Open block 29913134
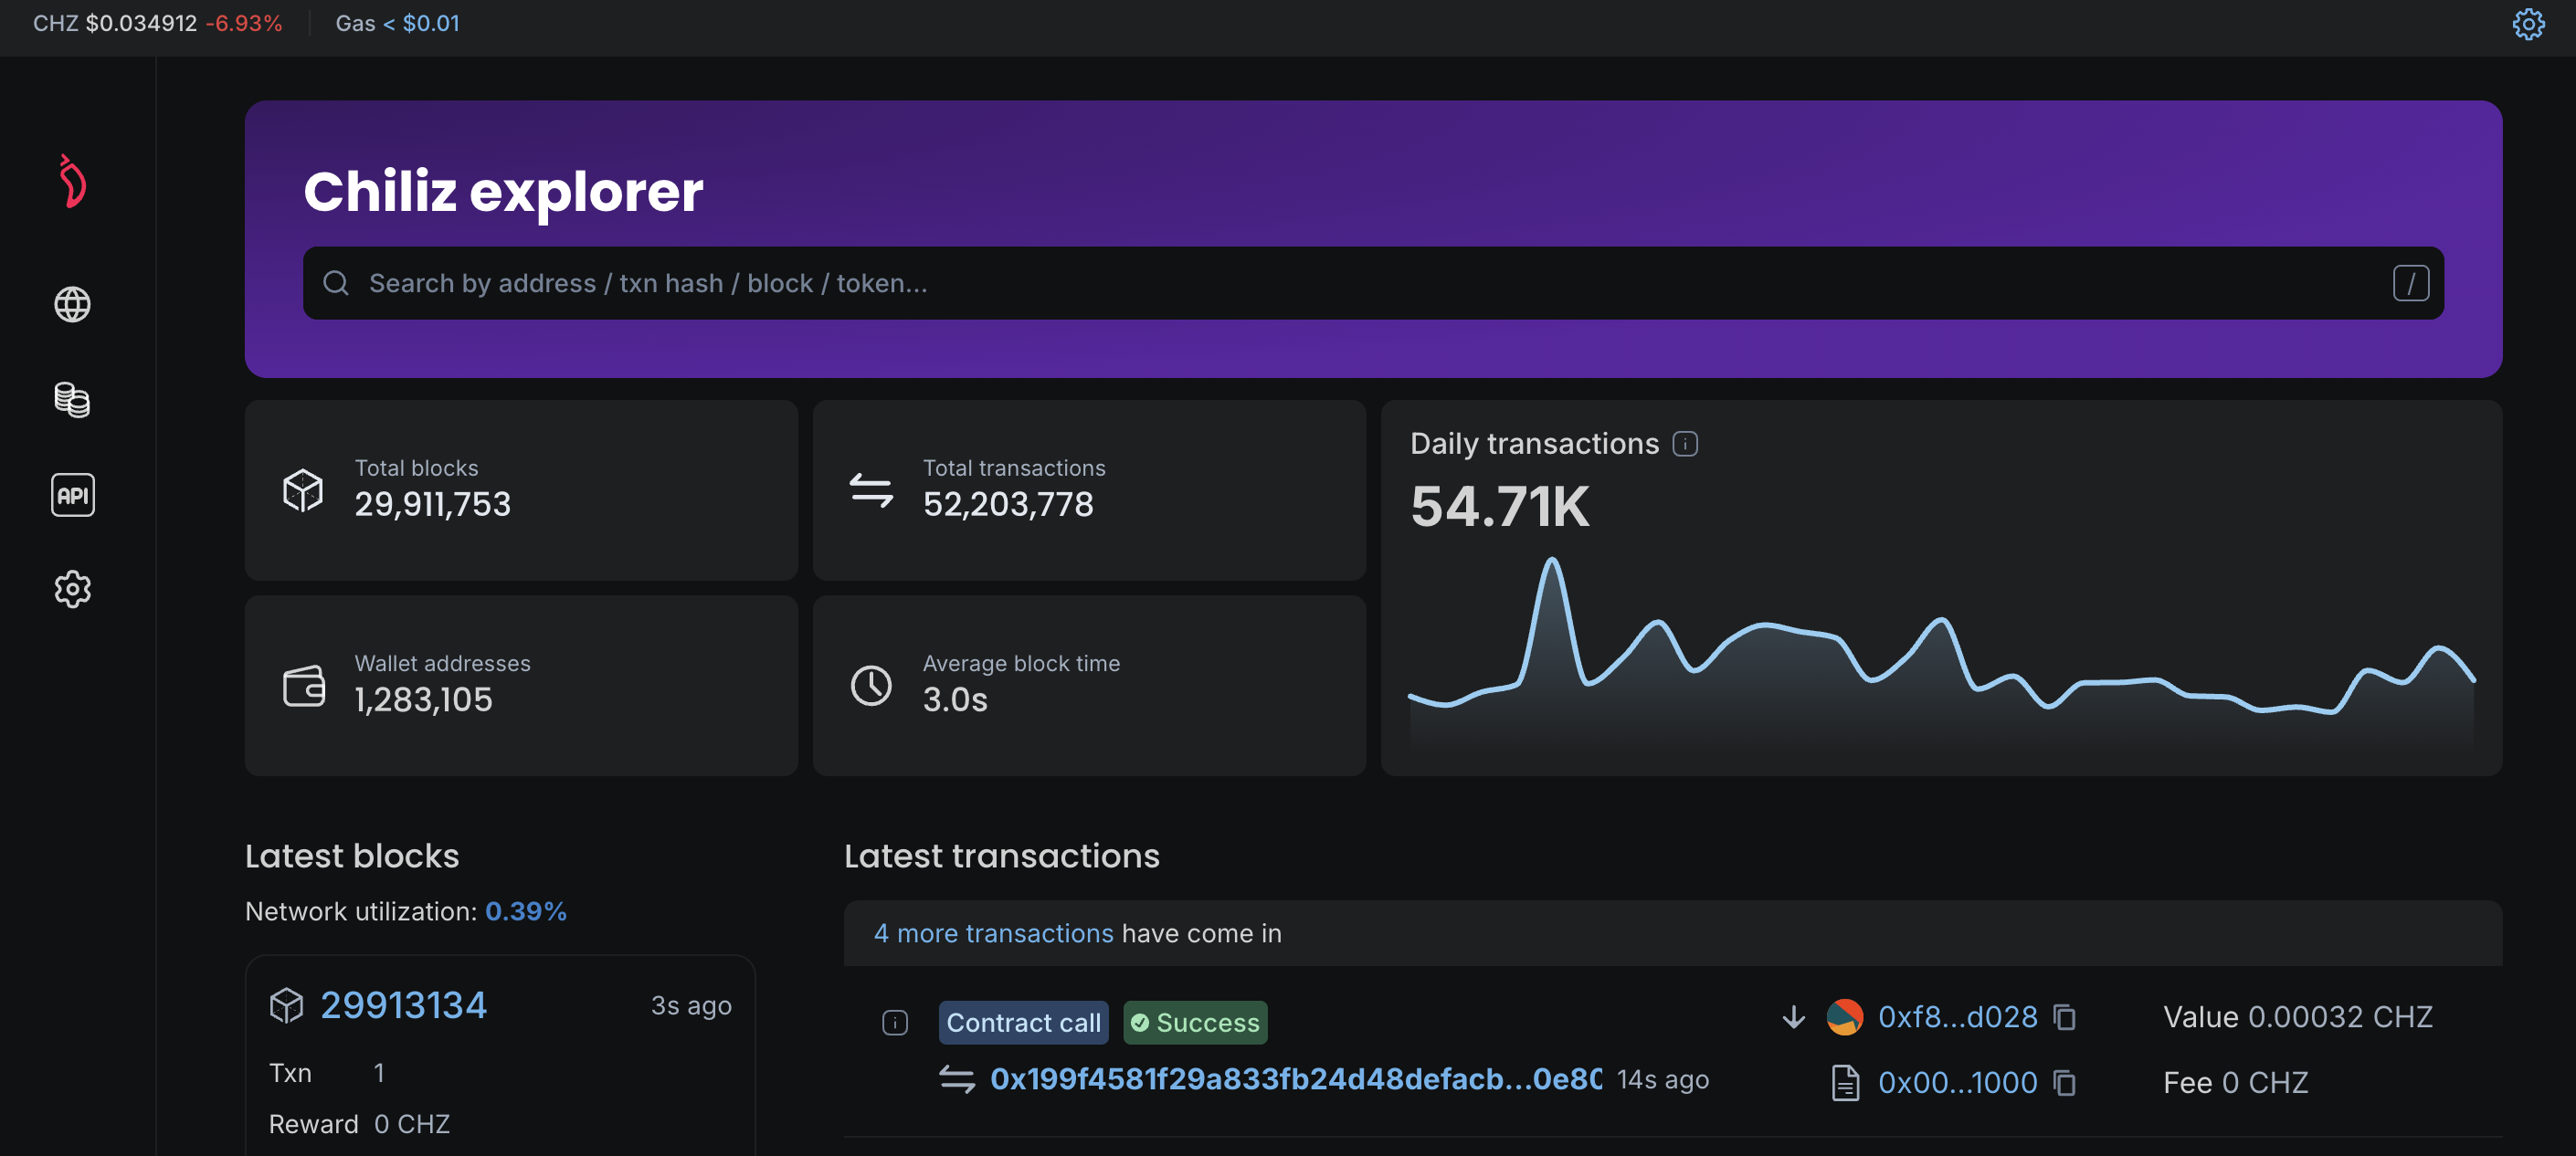Viewport: 2576px width, 1156px height. (x=403, y=1005)
